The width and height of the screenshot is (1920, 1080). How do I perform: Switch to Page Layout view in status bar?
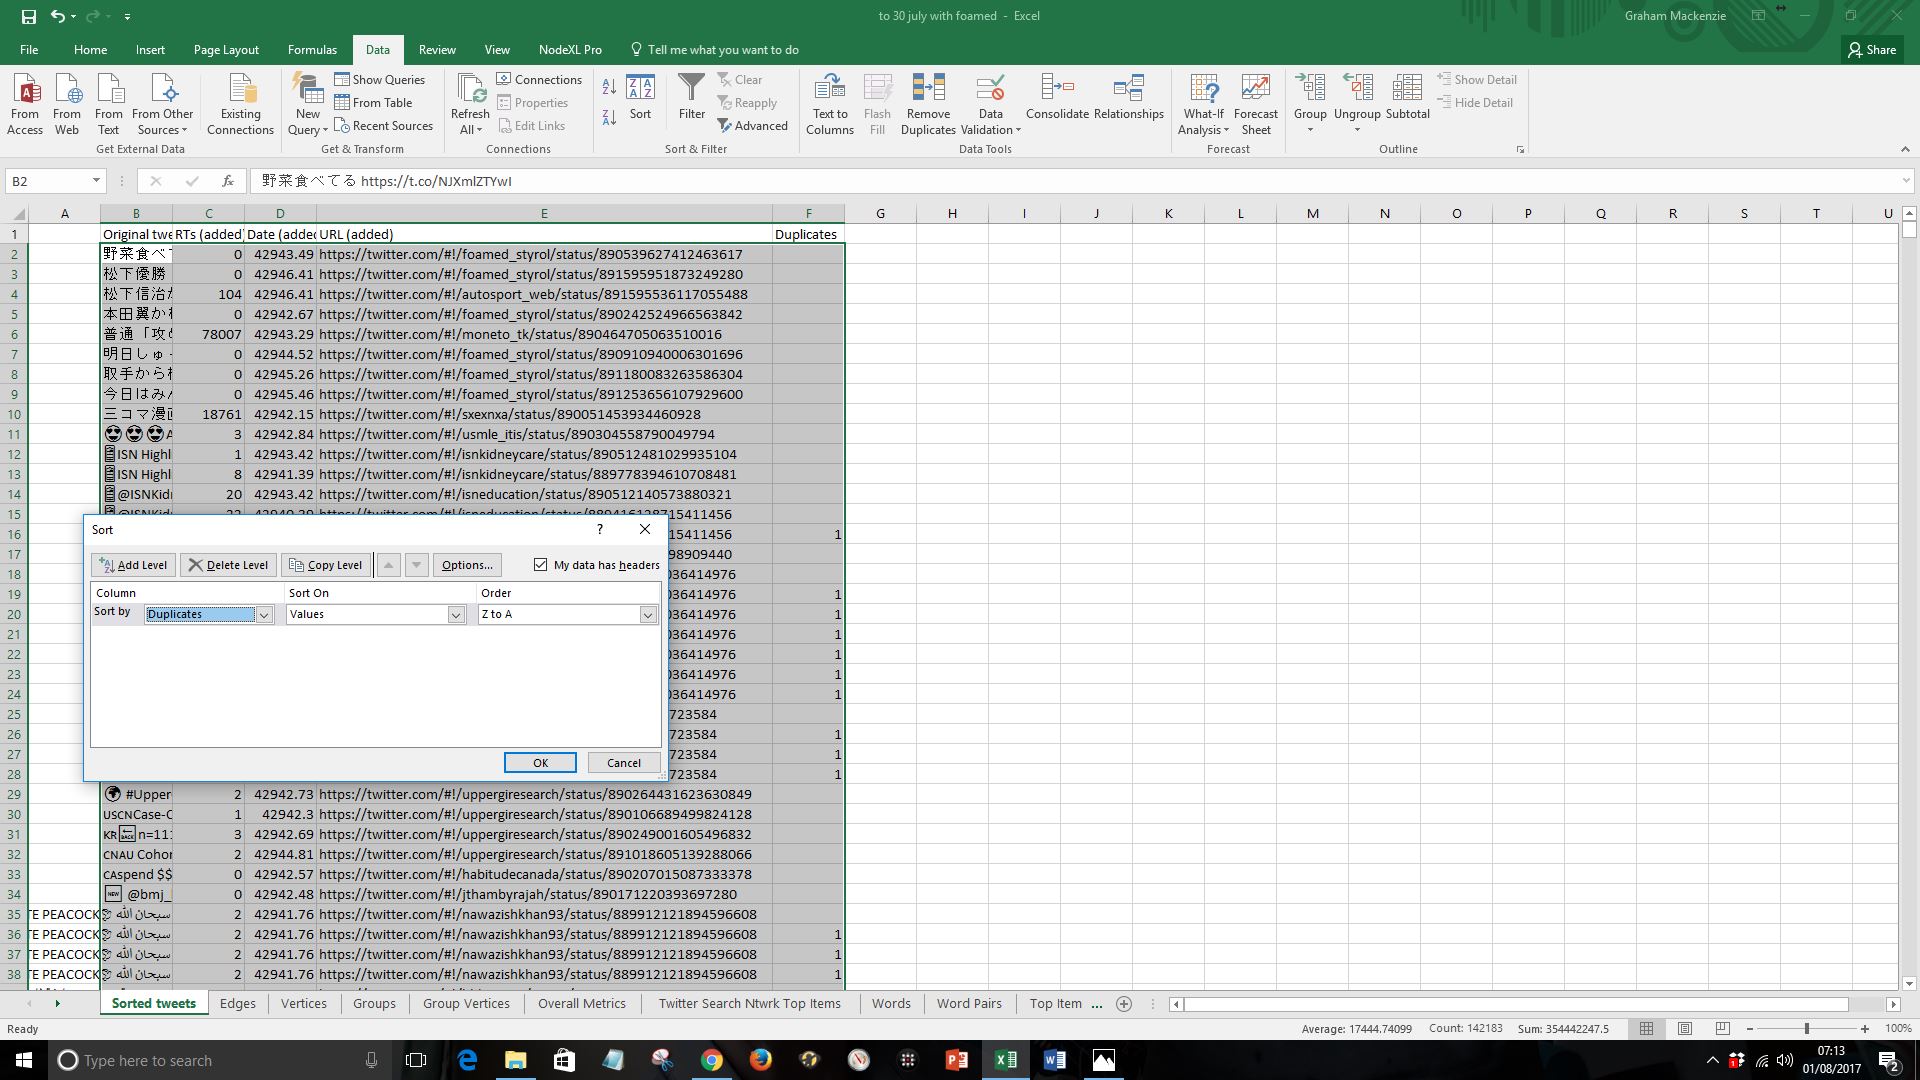[x=1685, y=1029]
